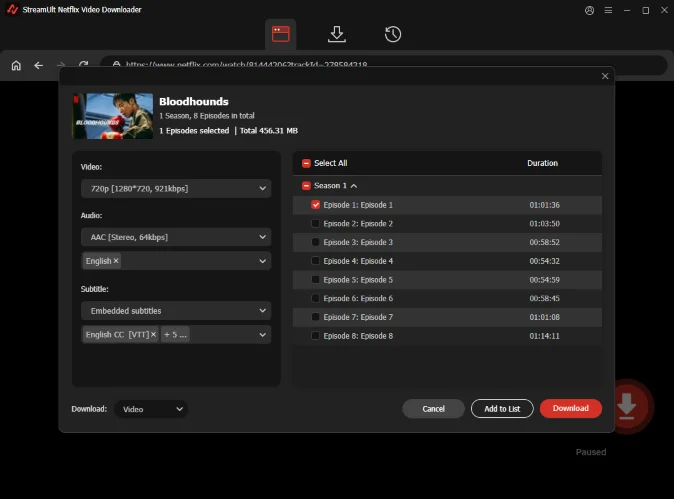
Task: Go to the home page
Action: coord(16,65)
